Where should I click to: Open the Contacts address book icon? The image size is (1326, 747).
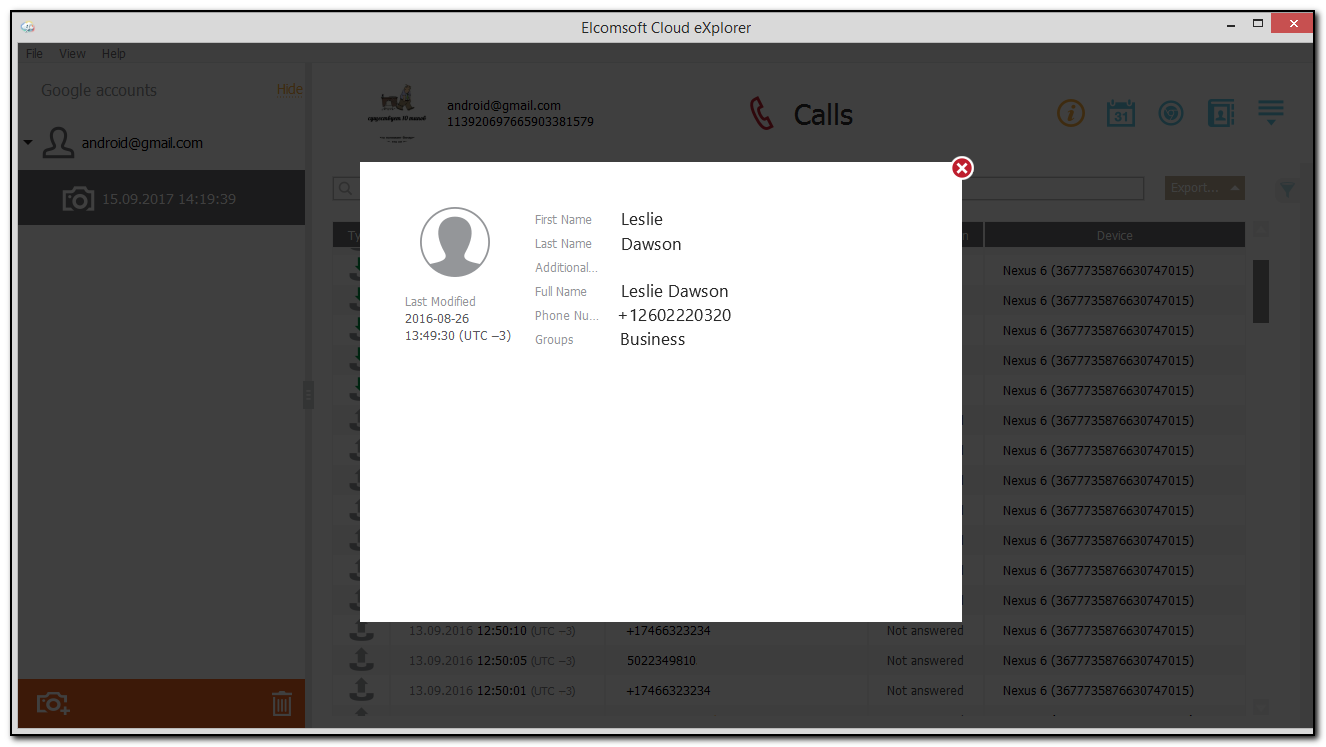coord(1221,113)
